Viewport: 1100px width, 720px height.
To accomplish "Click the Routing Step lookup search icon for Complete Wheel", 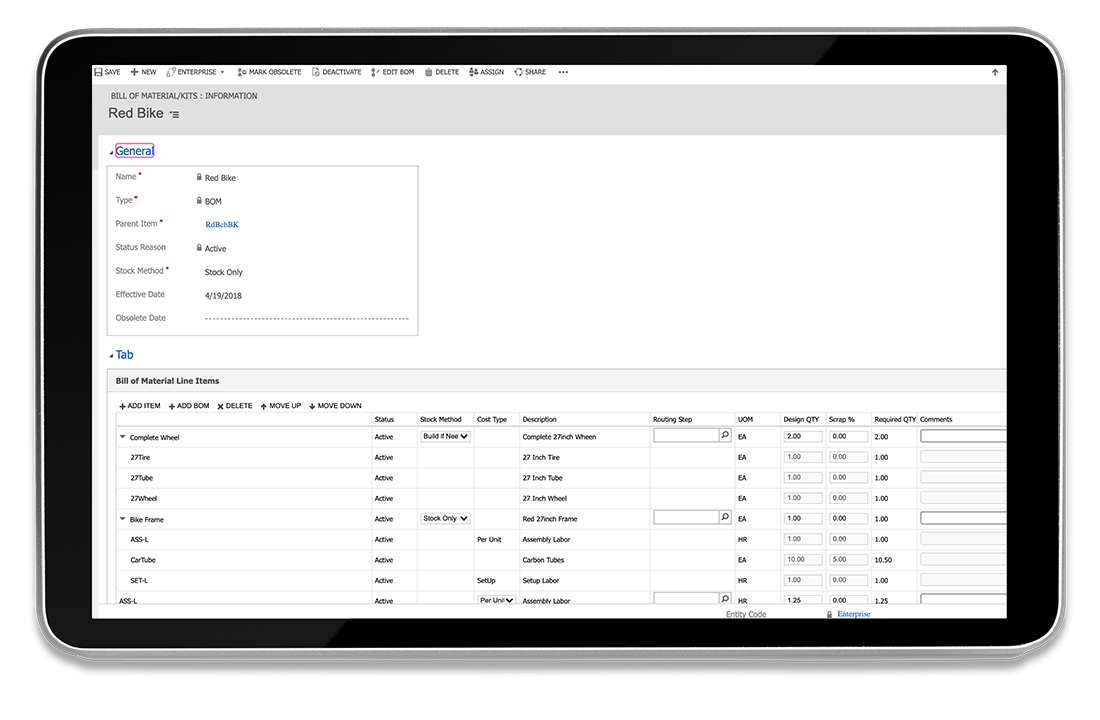I will point(724,436).
